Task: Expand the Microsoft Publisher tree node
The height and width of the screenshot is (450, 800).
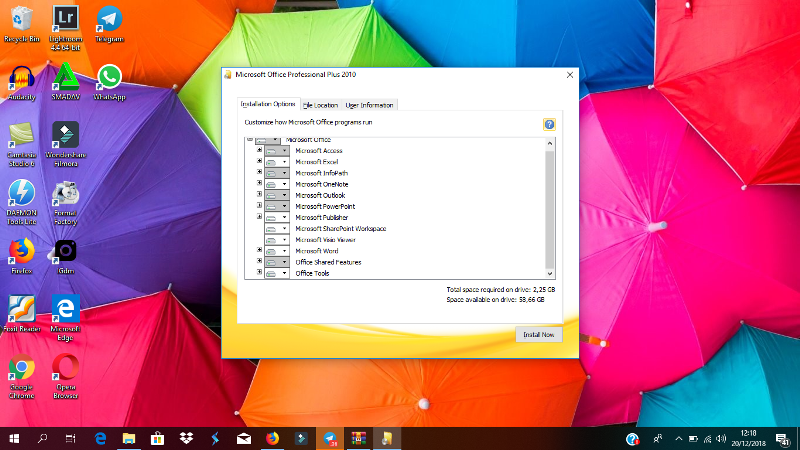Action: (x=259, y=217)
